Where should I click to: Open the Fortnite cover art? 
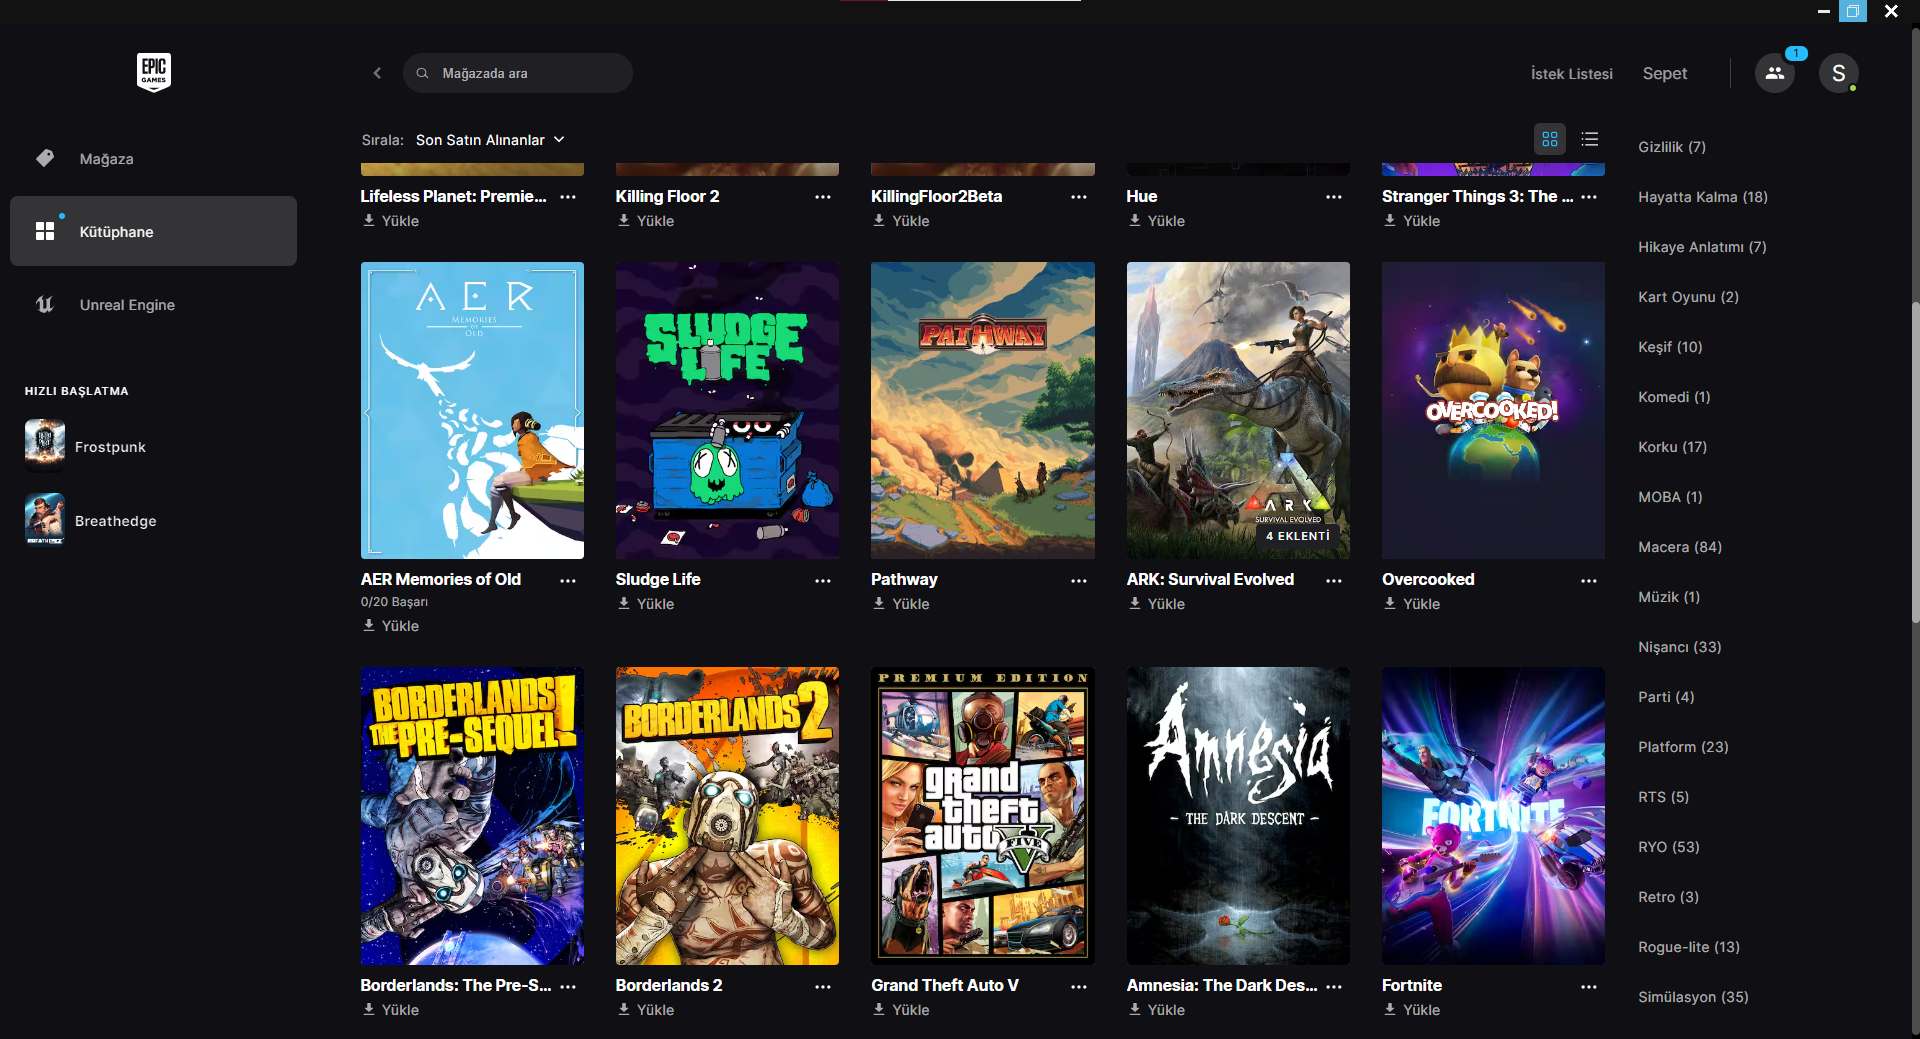pos(1493,816)
